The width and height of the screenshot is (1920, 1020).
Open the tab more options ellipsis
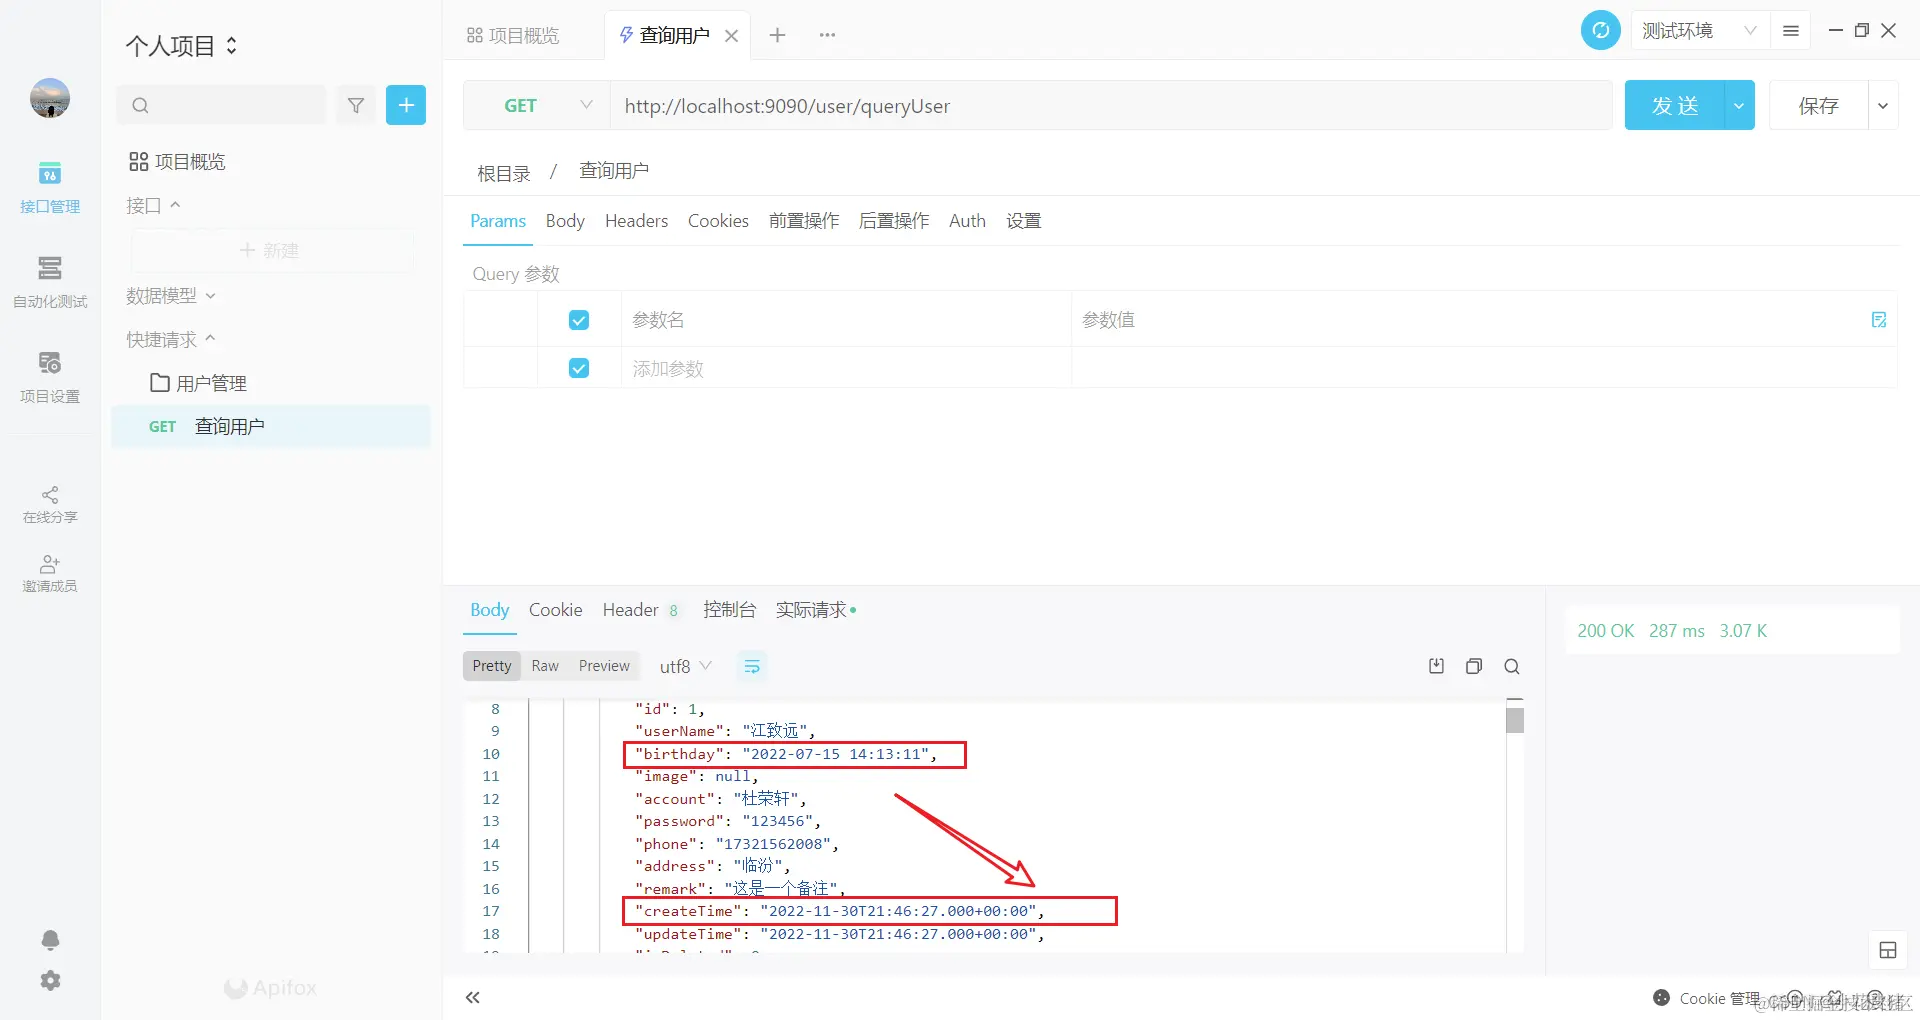pos(827,35)
